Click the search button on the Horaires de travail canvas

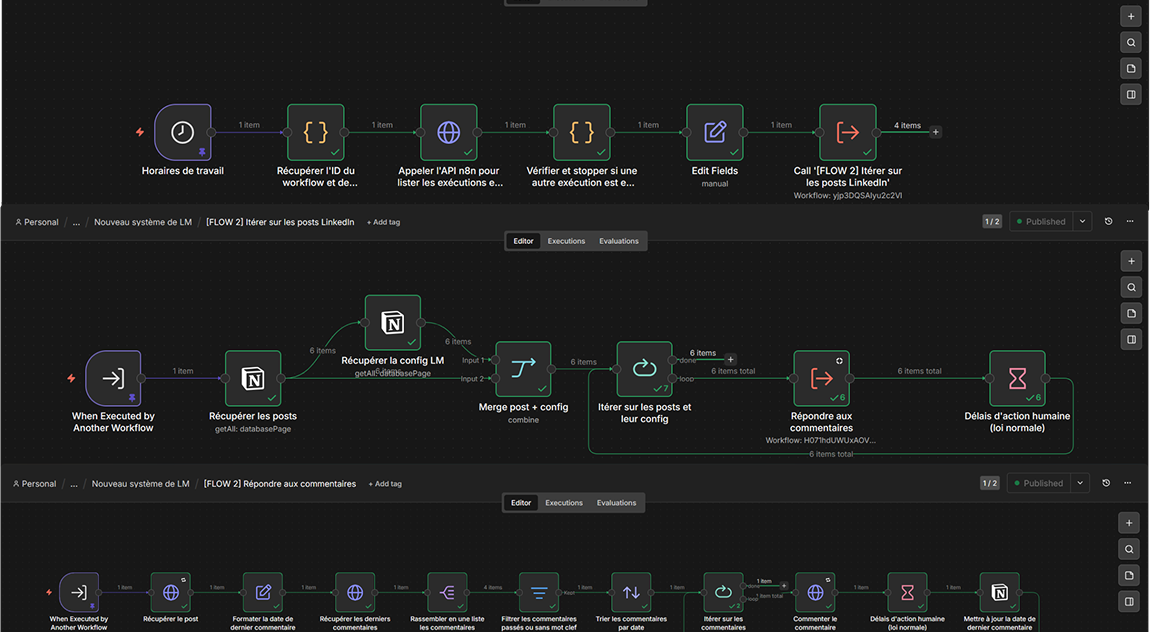click(x=1131, y=43)
